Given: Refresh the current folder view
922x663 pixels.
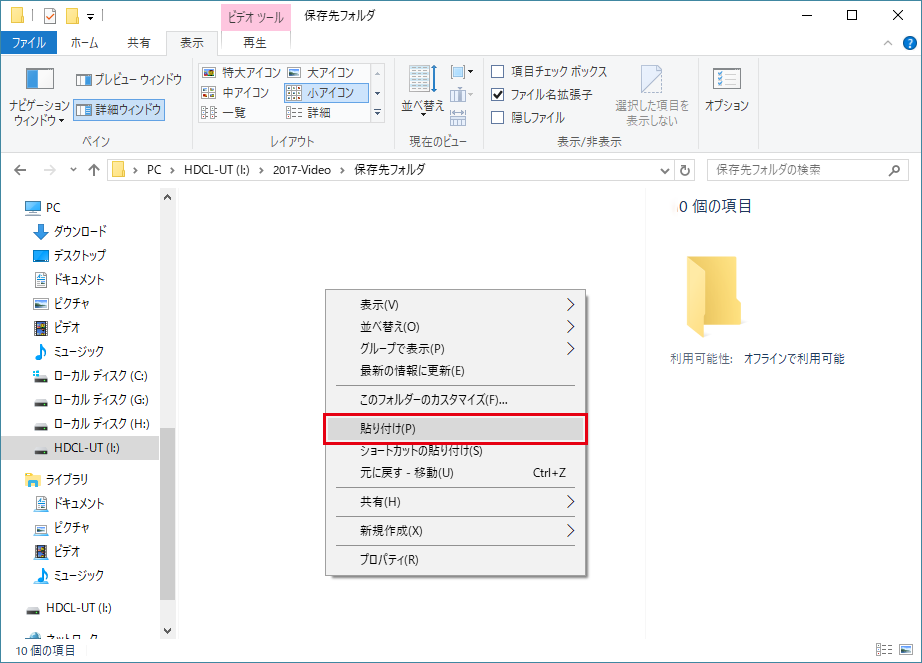Looking at the screenshot, I should pos(684,170).
